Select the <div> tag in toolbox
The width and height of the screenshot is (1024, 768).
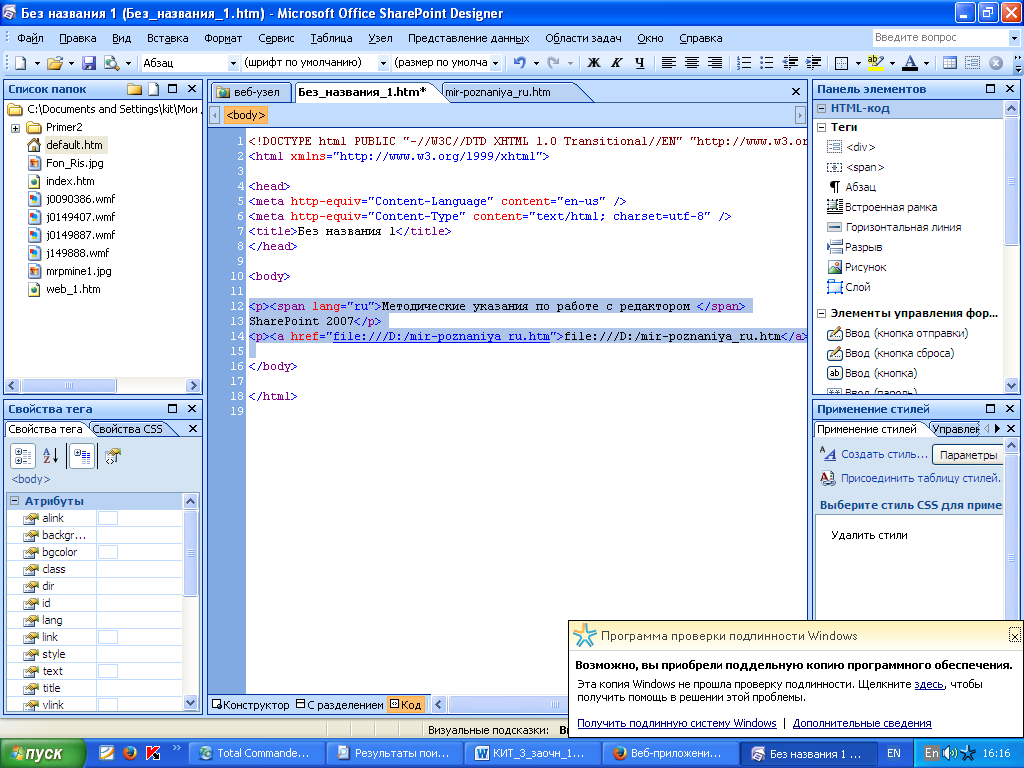tap(860, 147)
